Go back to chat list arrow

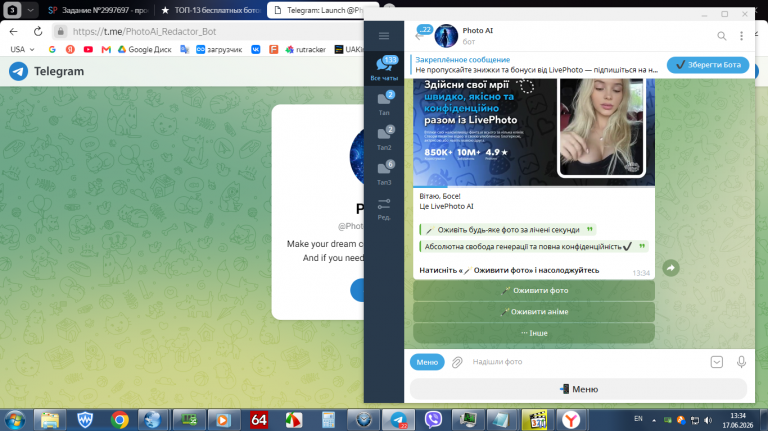point(418,36)
